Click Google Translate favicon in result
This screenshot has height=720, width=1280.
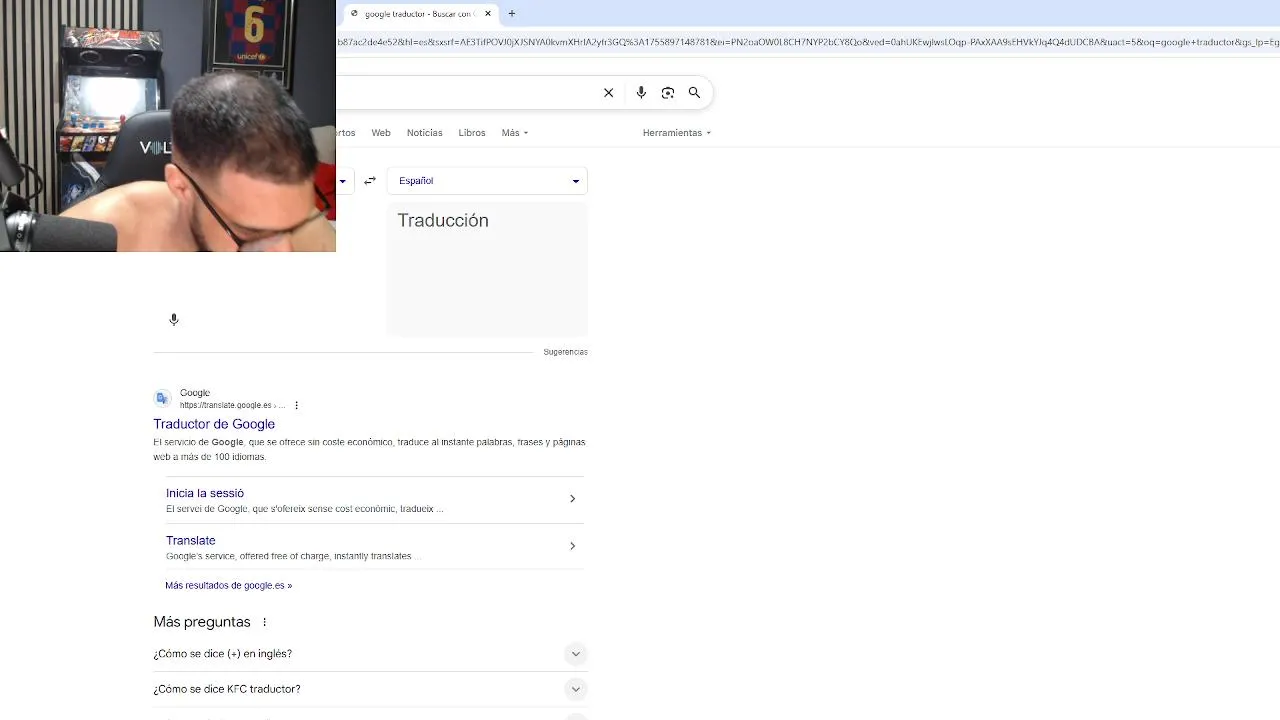click(163, 398)
